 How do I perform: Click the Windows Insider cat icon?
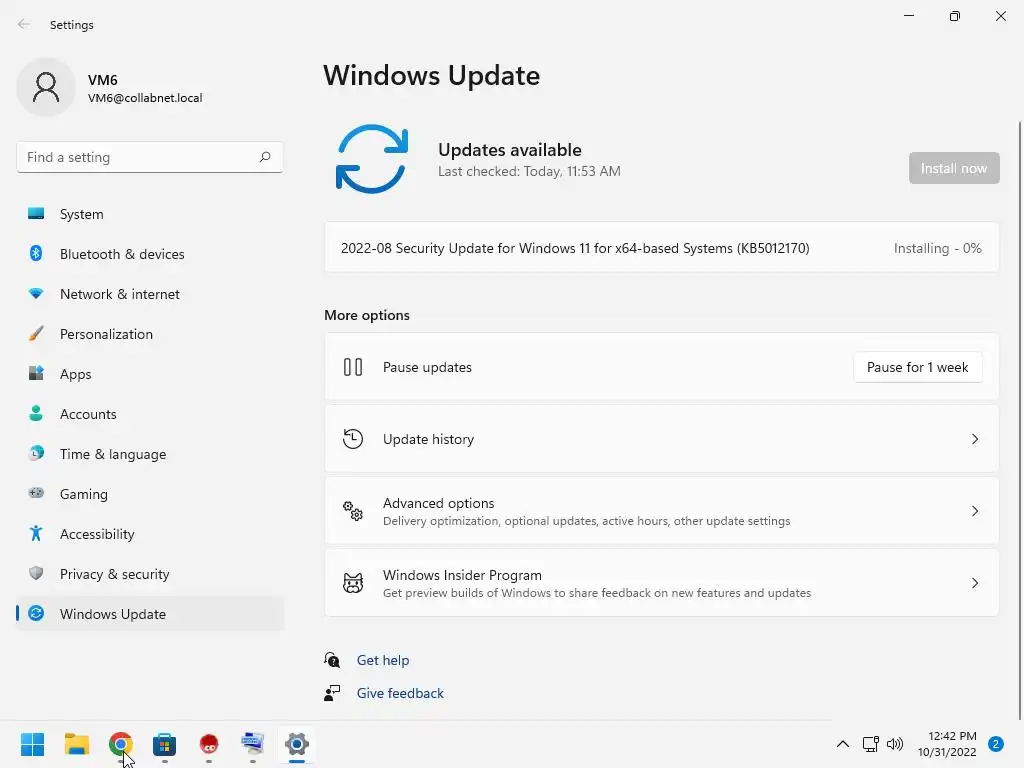[353, 583]
